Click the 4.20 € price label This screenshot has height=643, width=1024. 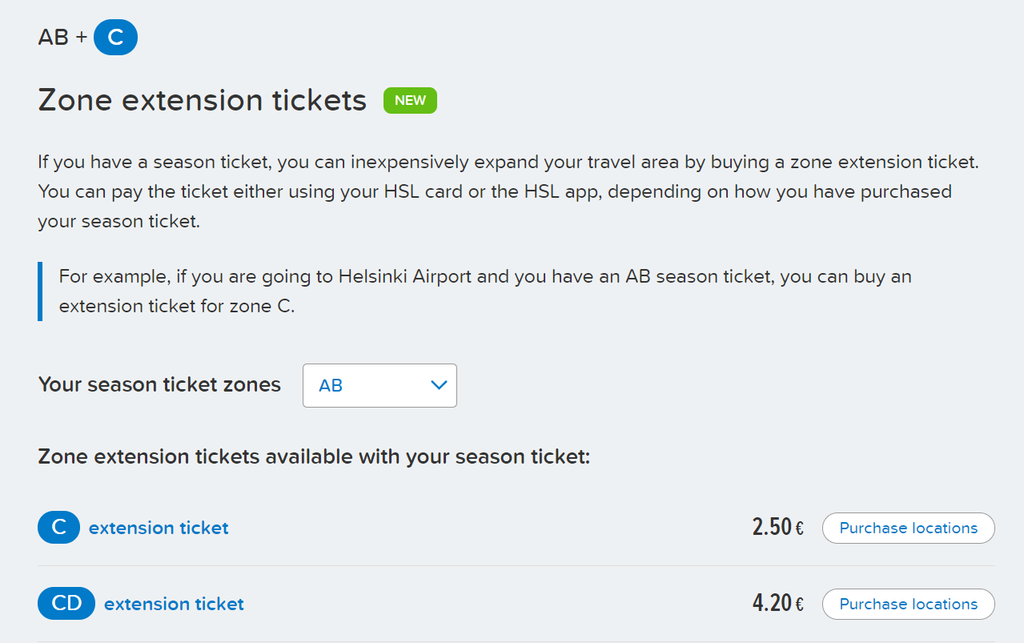[778, 603]
